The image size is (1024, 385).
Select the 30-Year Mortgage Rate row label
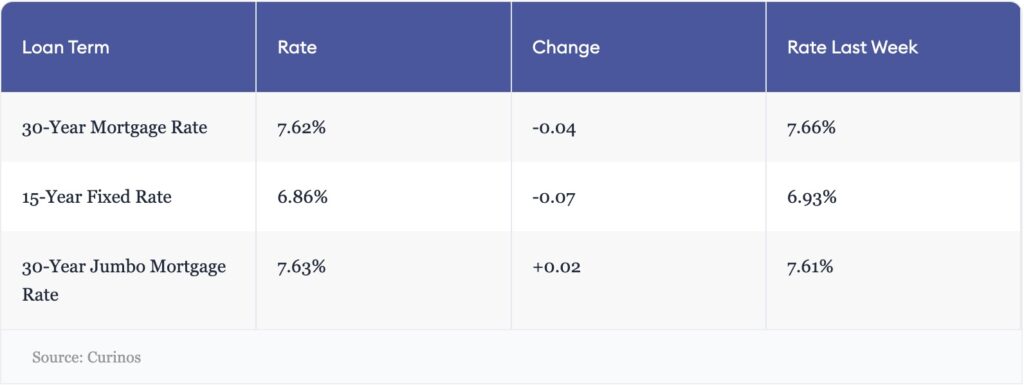pos(114,127)
